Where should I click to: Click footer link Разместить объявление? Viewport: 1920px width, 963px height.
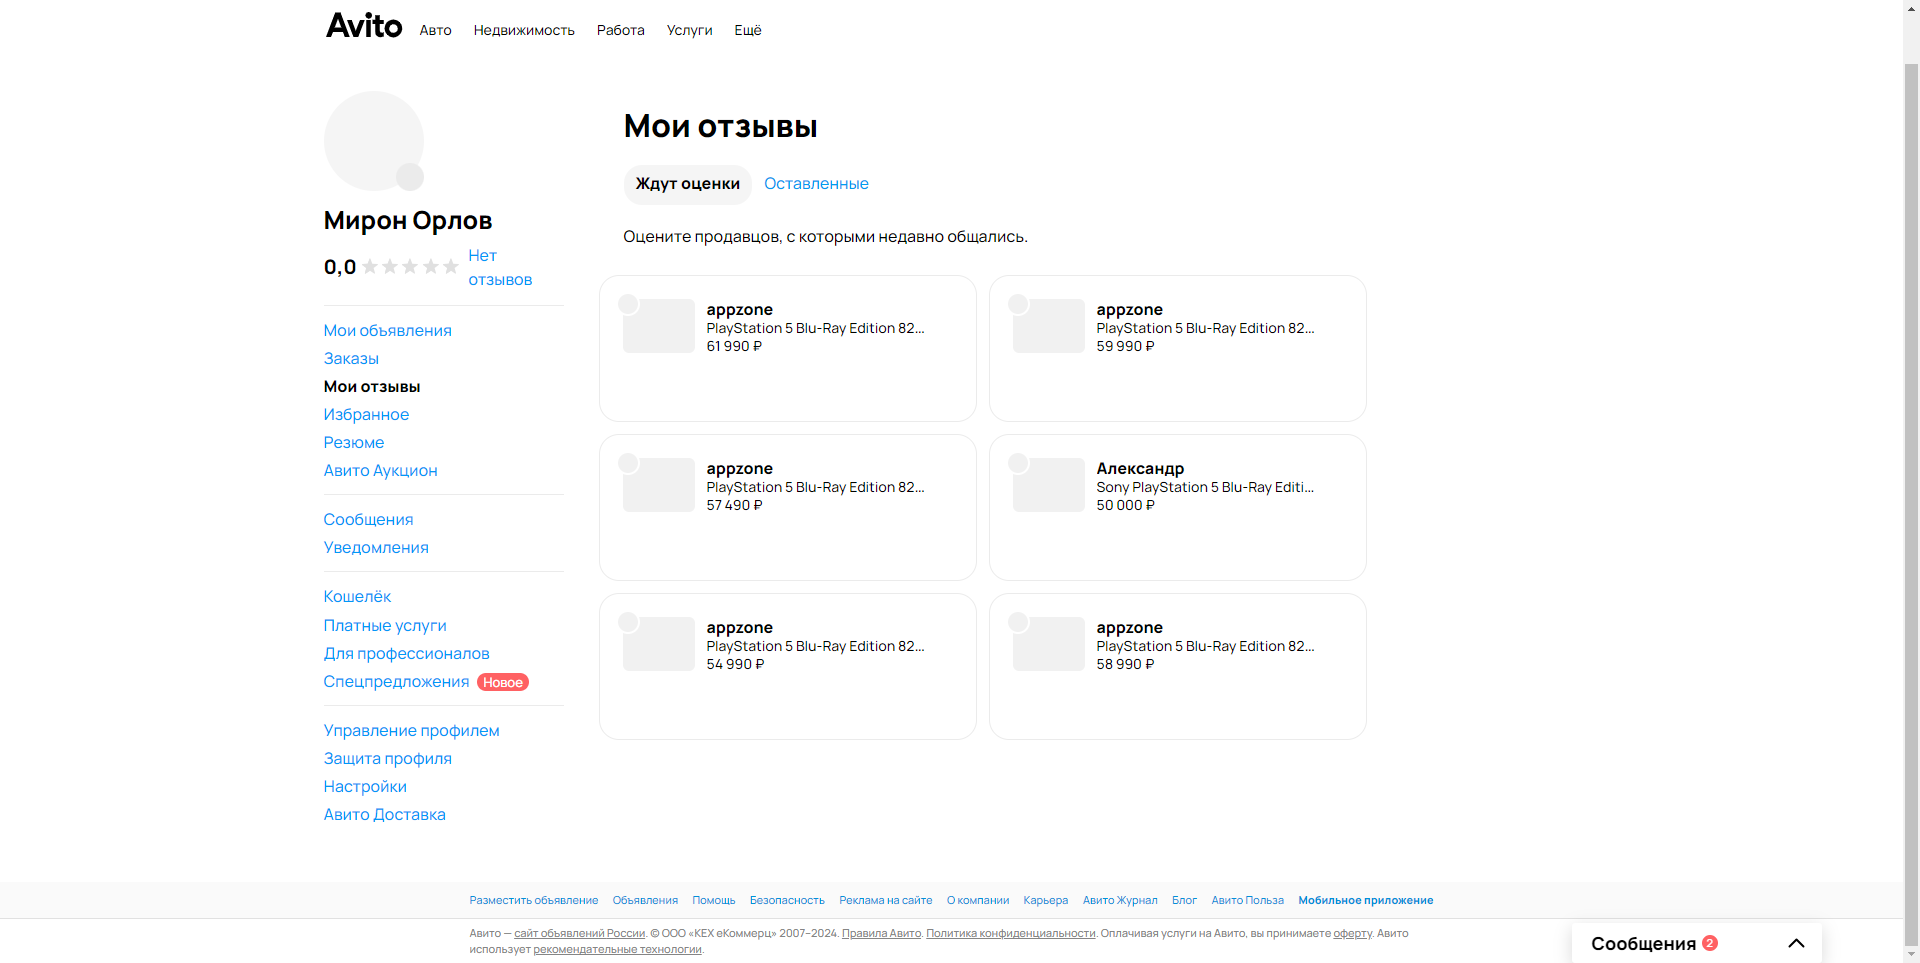click(534, 901)
